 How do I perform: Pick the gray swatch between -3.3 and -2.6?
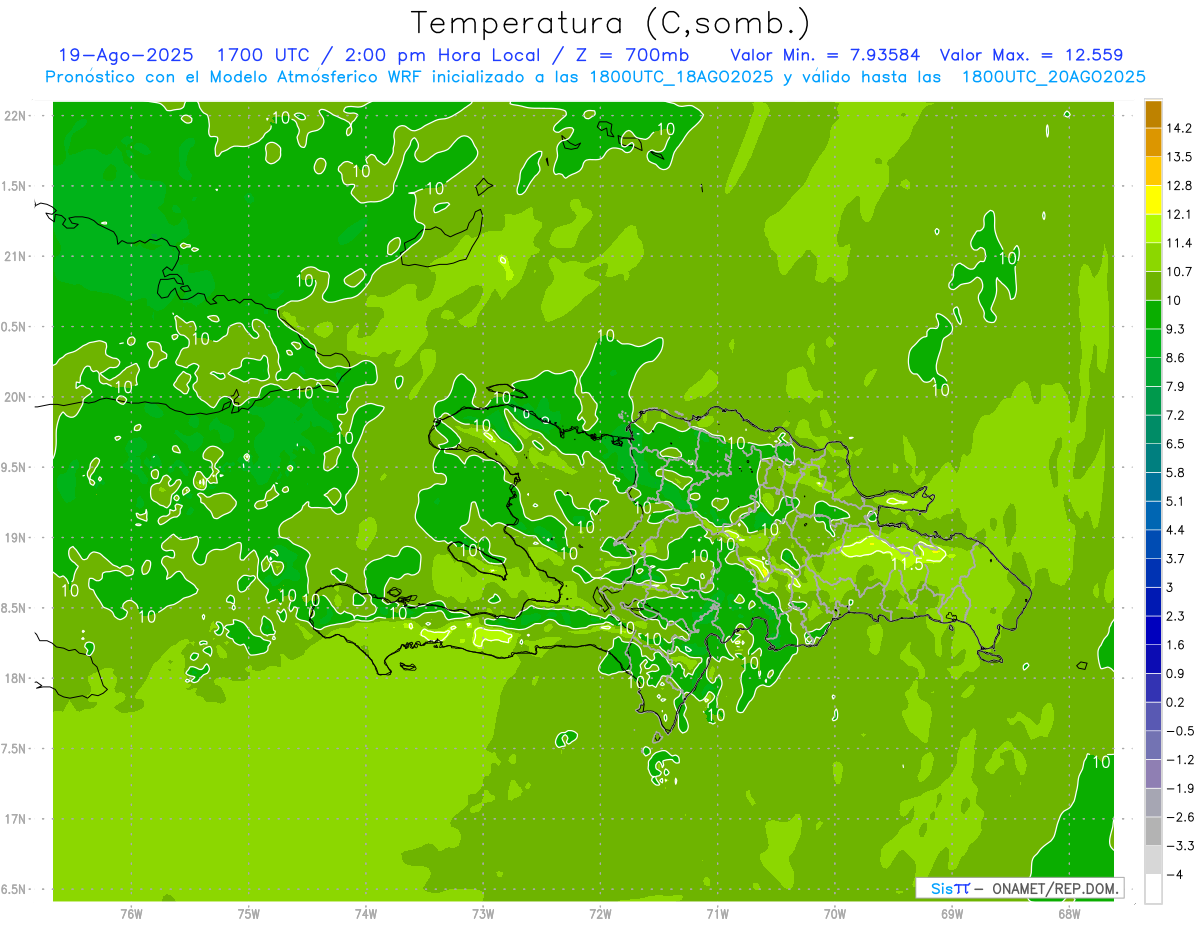(x=1153, y=831)
